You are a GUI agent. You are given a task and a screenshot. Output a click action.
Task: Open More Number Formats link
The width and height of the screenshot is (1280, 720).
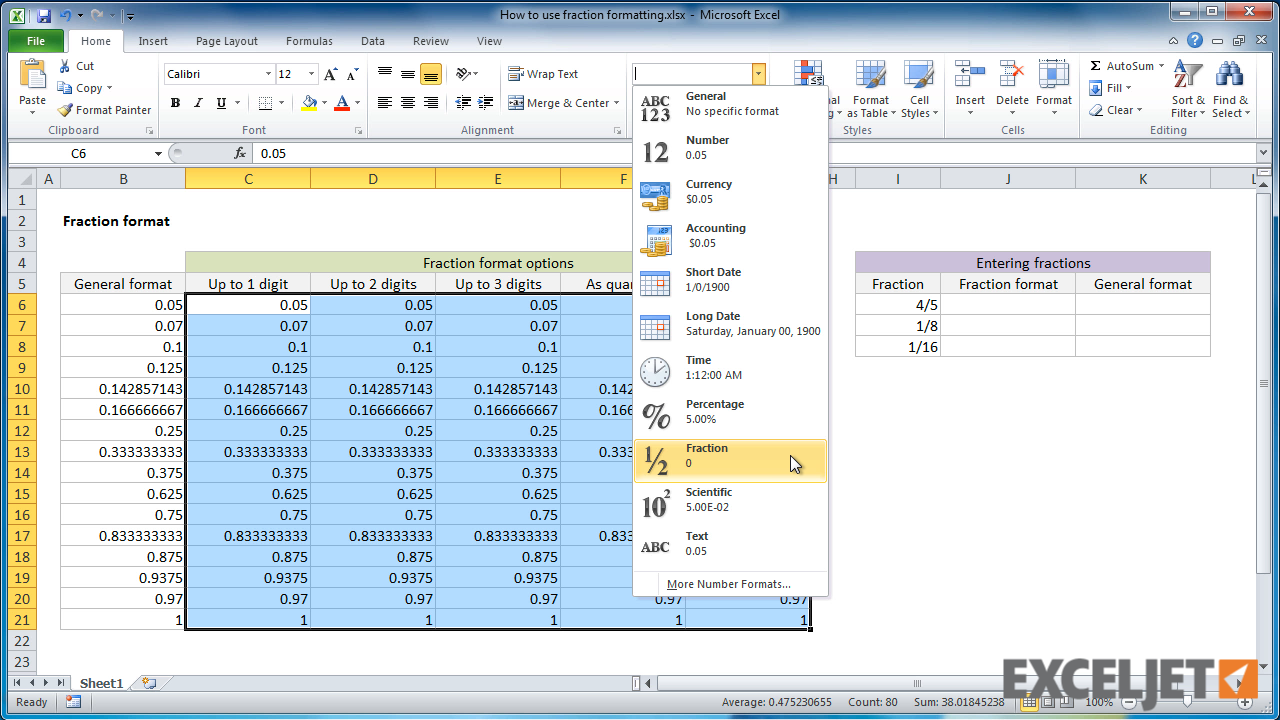tap(728, 584)
